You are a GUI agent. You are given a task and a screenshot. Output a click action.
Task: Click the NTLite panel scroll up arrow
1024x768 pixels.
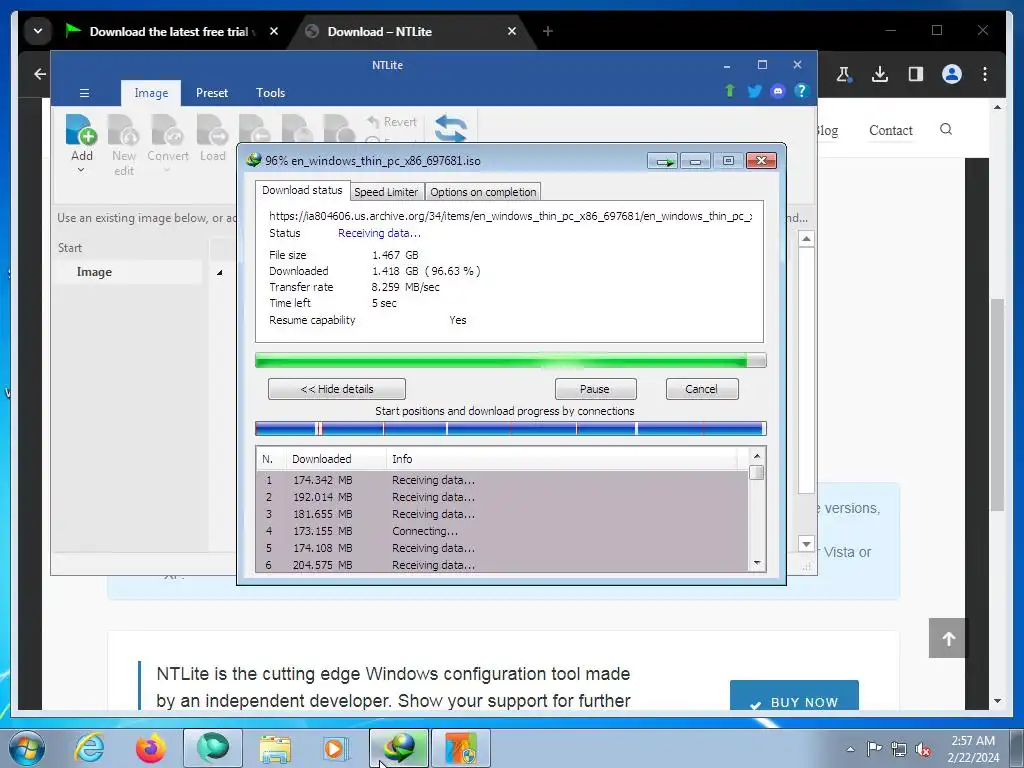point(807,239)
